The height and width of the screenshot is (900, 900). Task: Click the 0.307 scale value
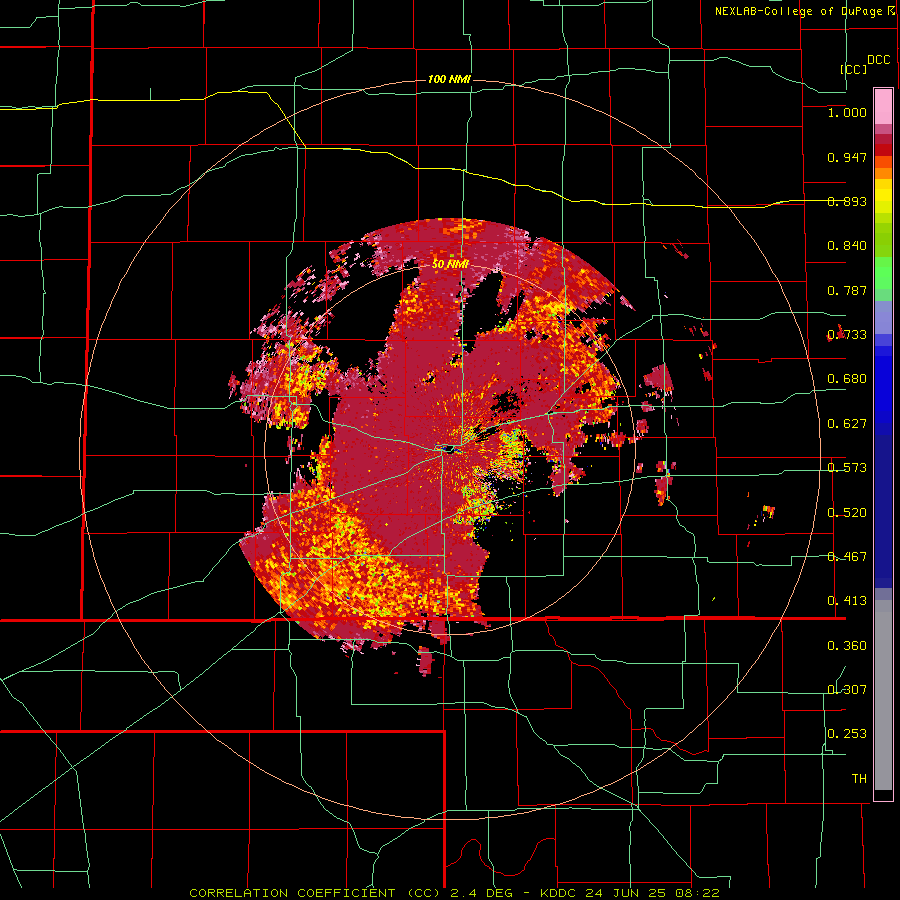847,690
